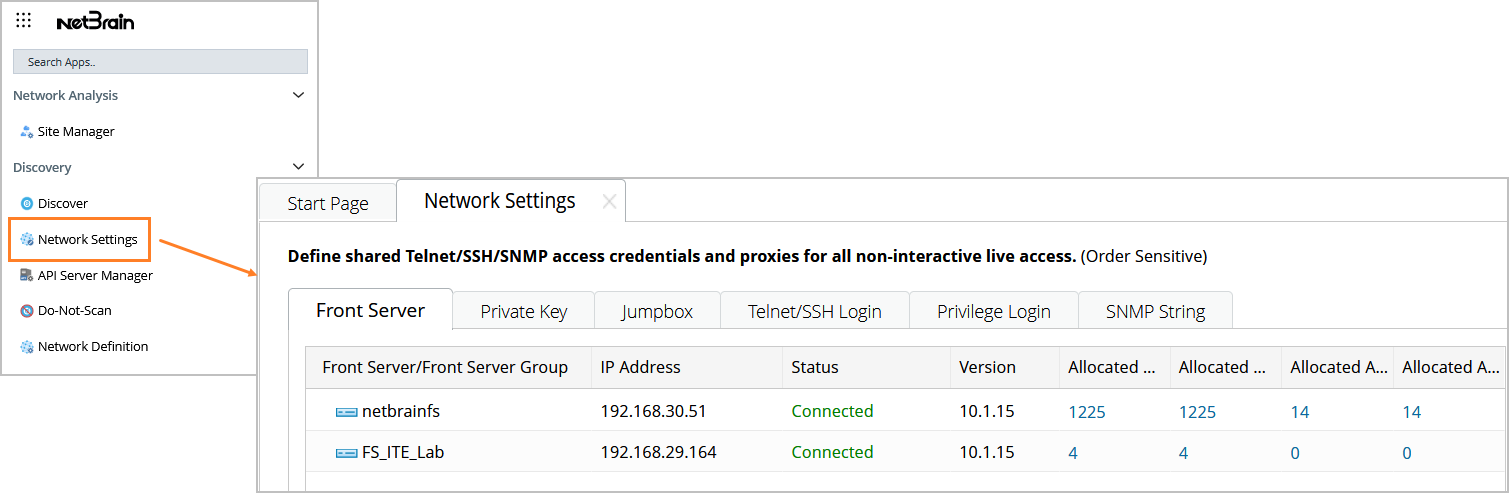Click the Do-Not-Scan icon

point(27,311)
